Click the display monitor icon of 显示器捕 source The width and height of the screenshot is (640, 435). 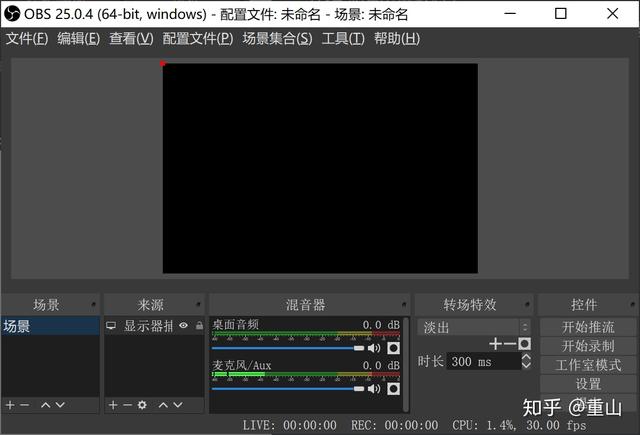[111, 326]
